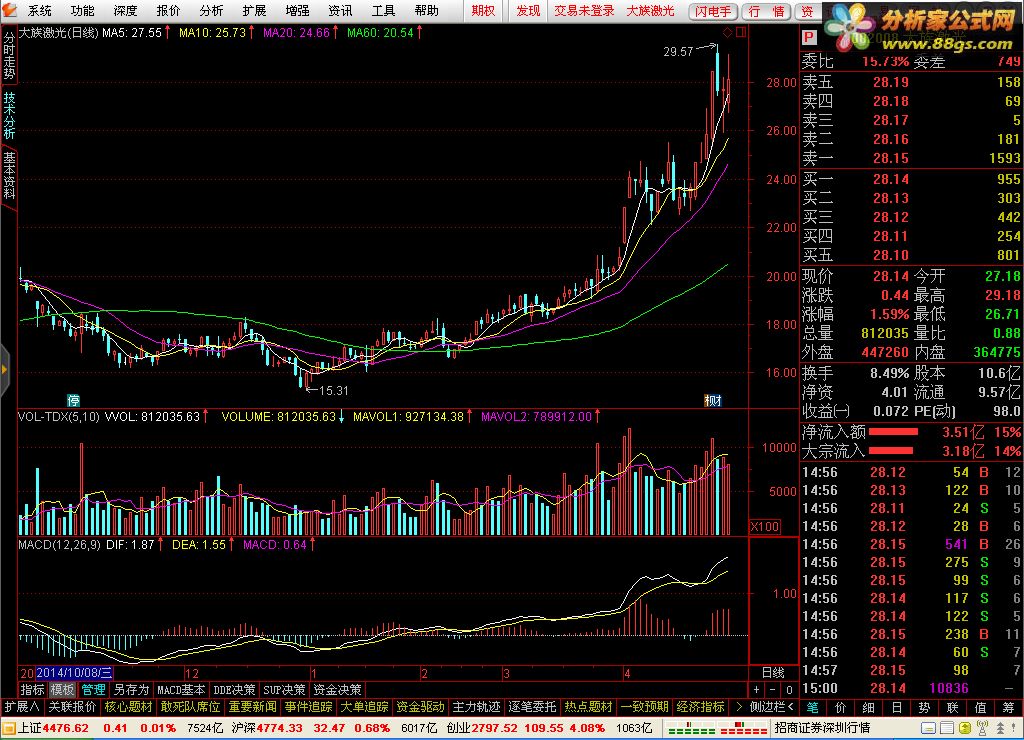The width and height of the screenshot is (1024, 740).
Task: Open the 系统 menu
Action: (x=39, y=10)
